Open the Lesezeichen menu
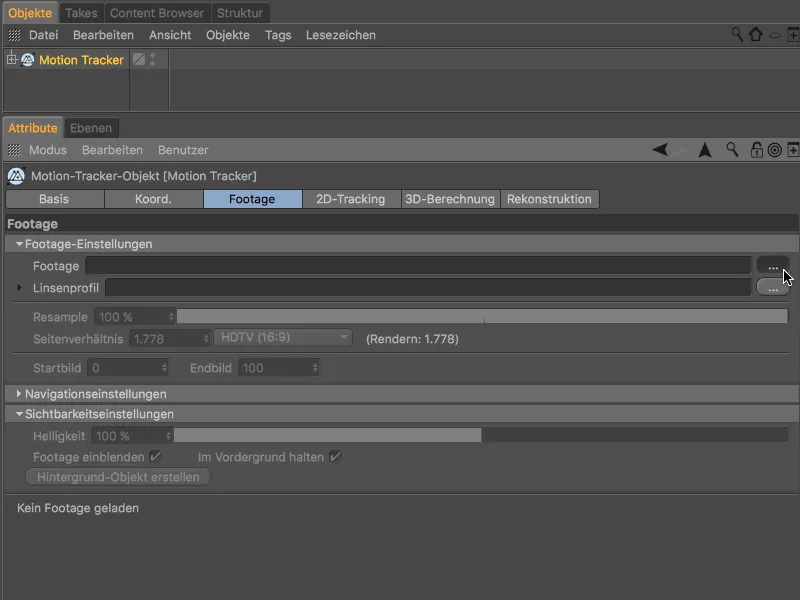 point(343,34)
